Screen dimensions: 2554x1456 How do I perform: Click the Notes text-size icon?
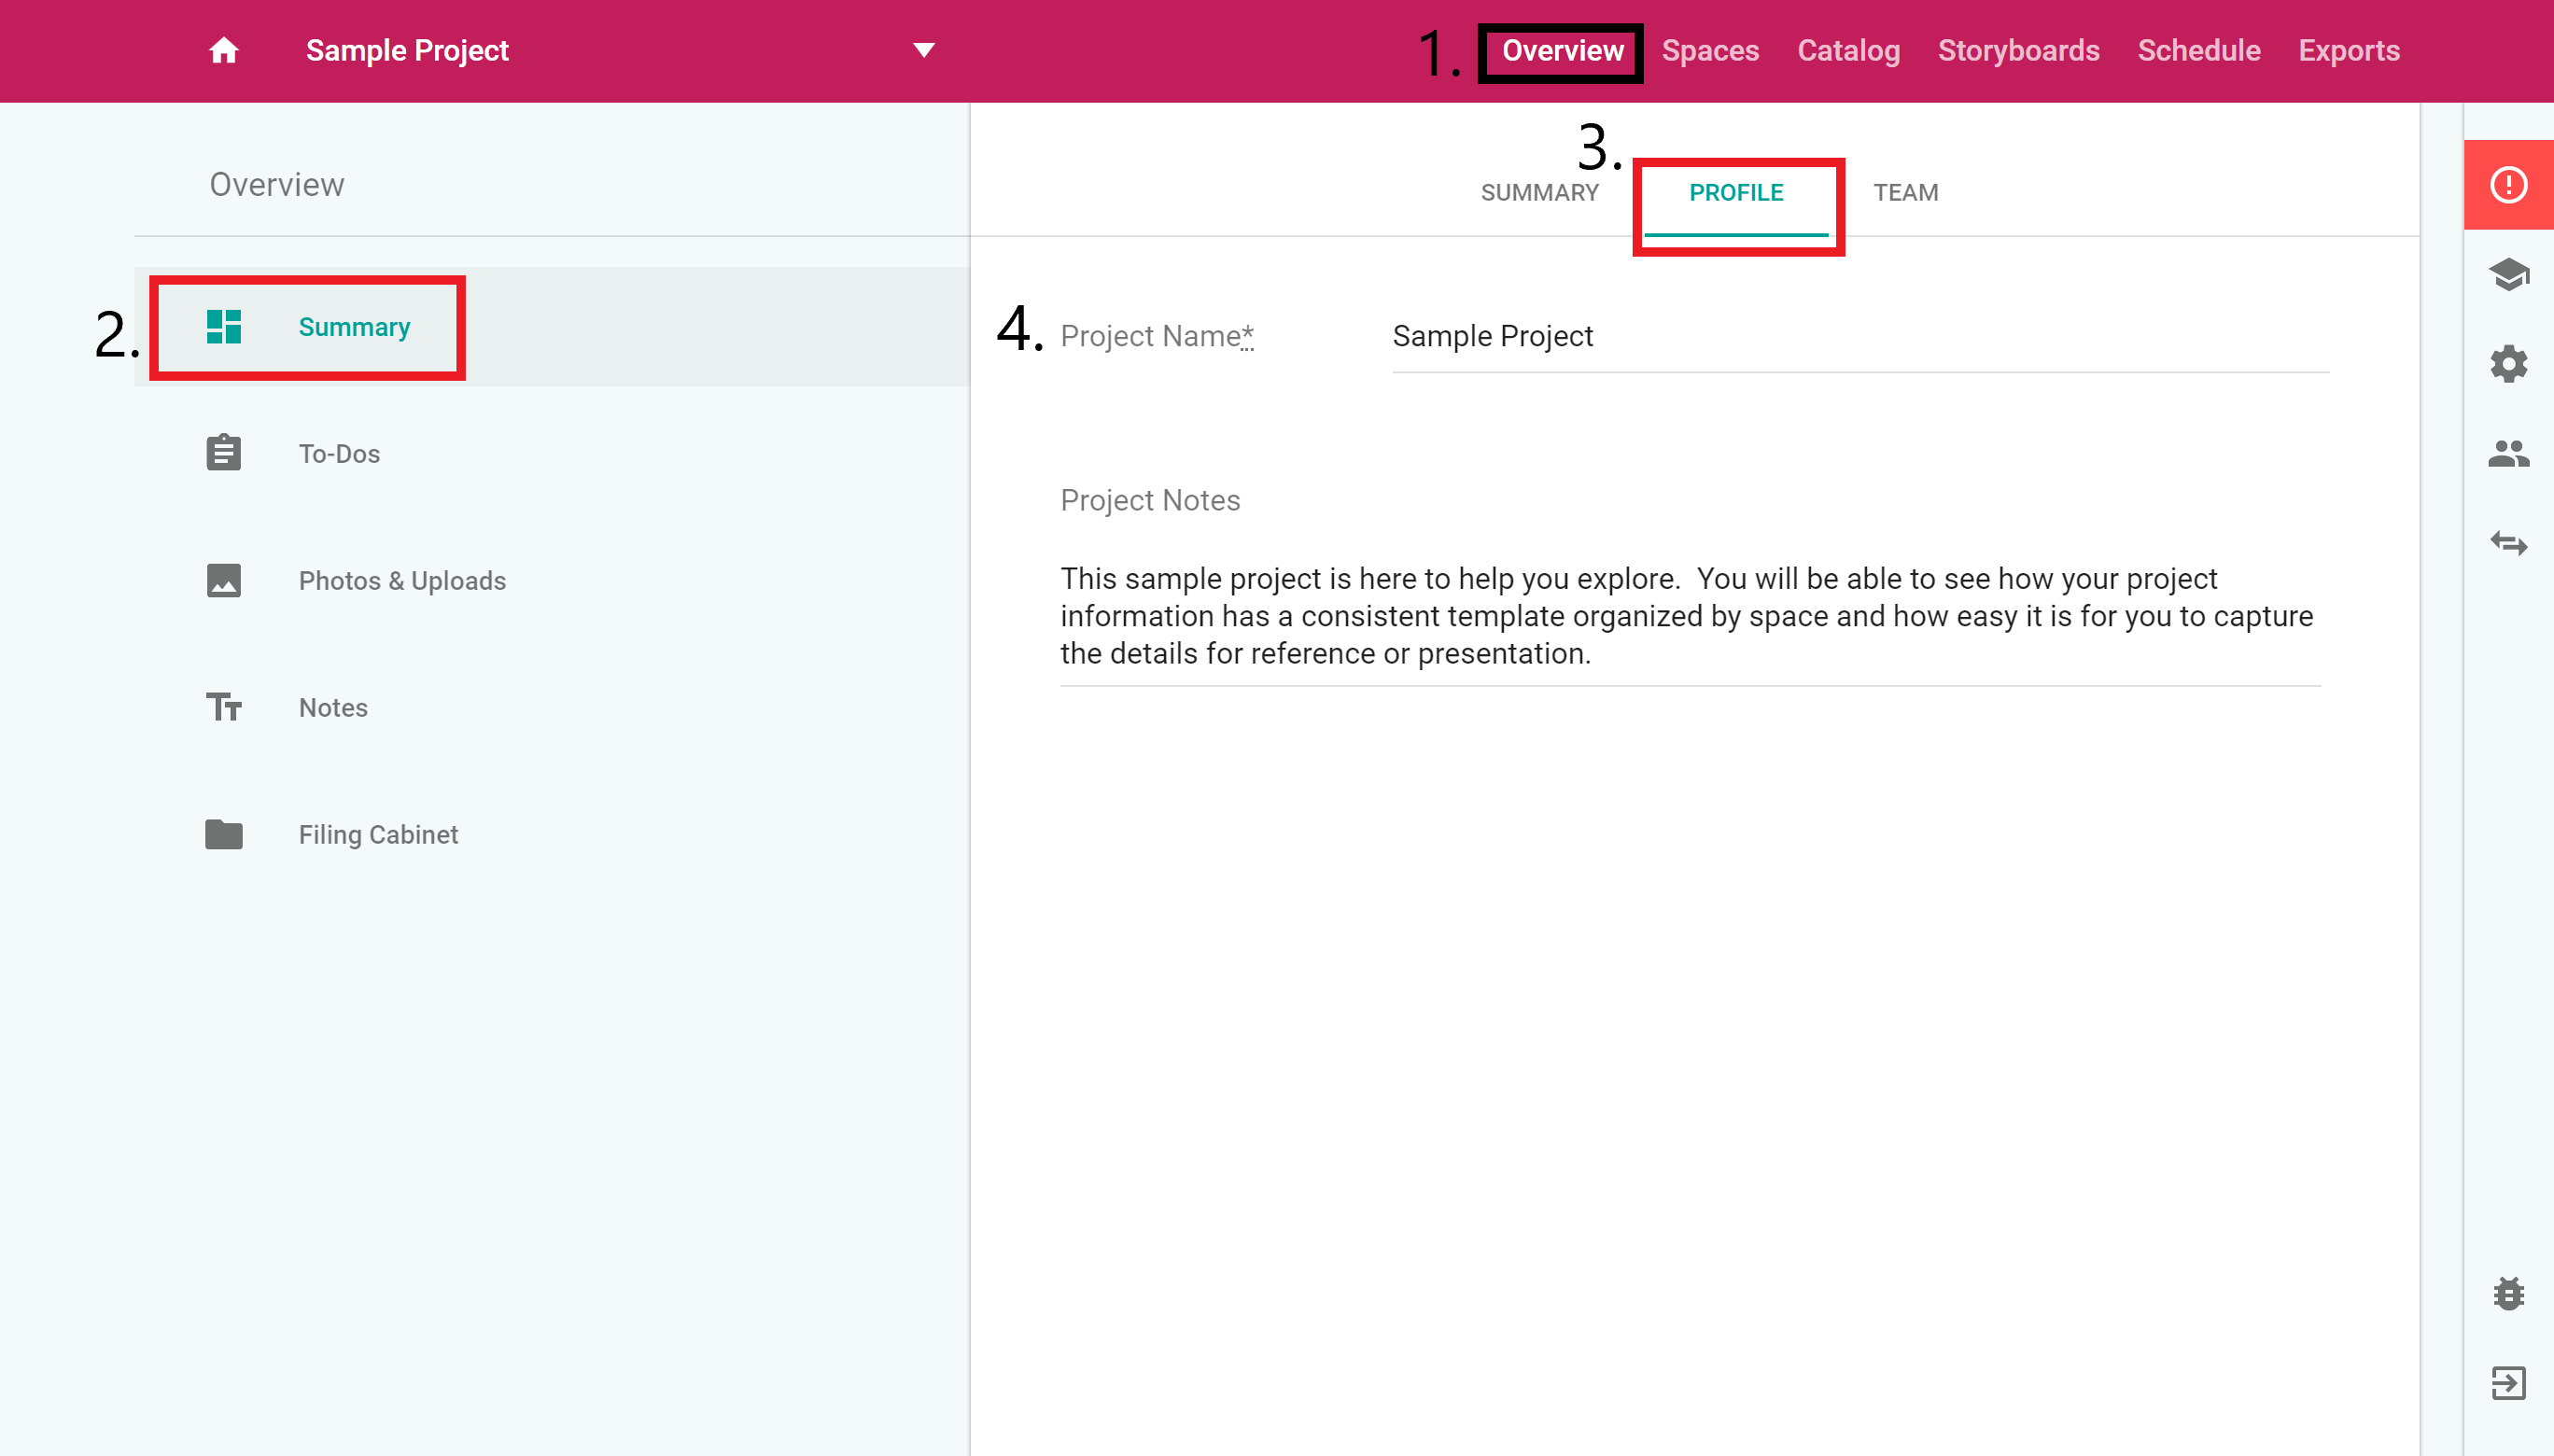tap(223, 707)
